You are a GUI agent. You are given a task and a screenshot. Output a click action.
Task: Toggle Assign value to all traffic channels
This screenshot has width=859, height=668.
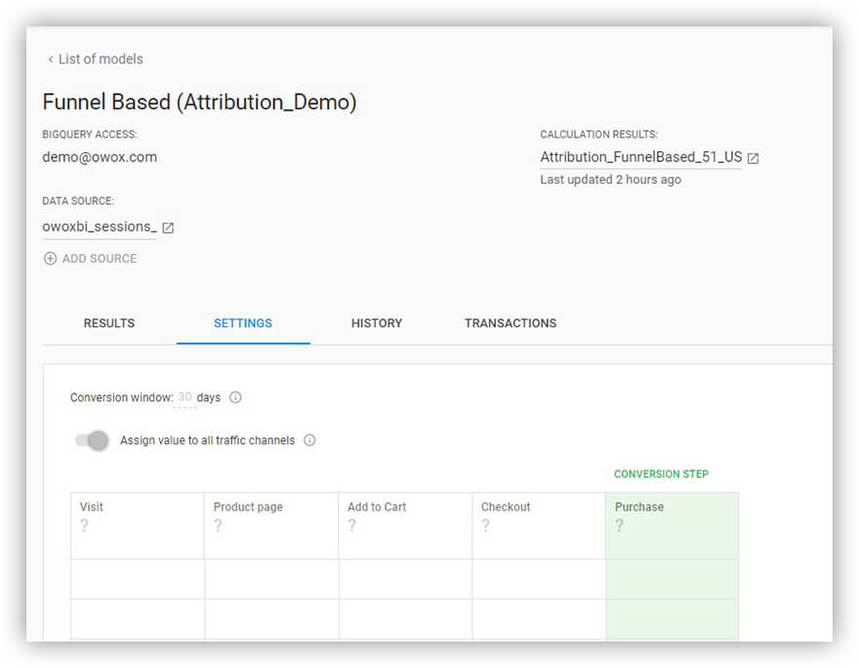tap(92, 441)
